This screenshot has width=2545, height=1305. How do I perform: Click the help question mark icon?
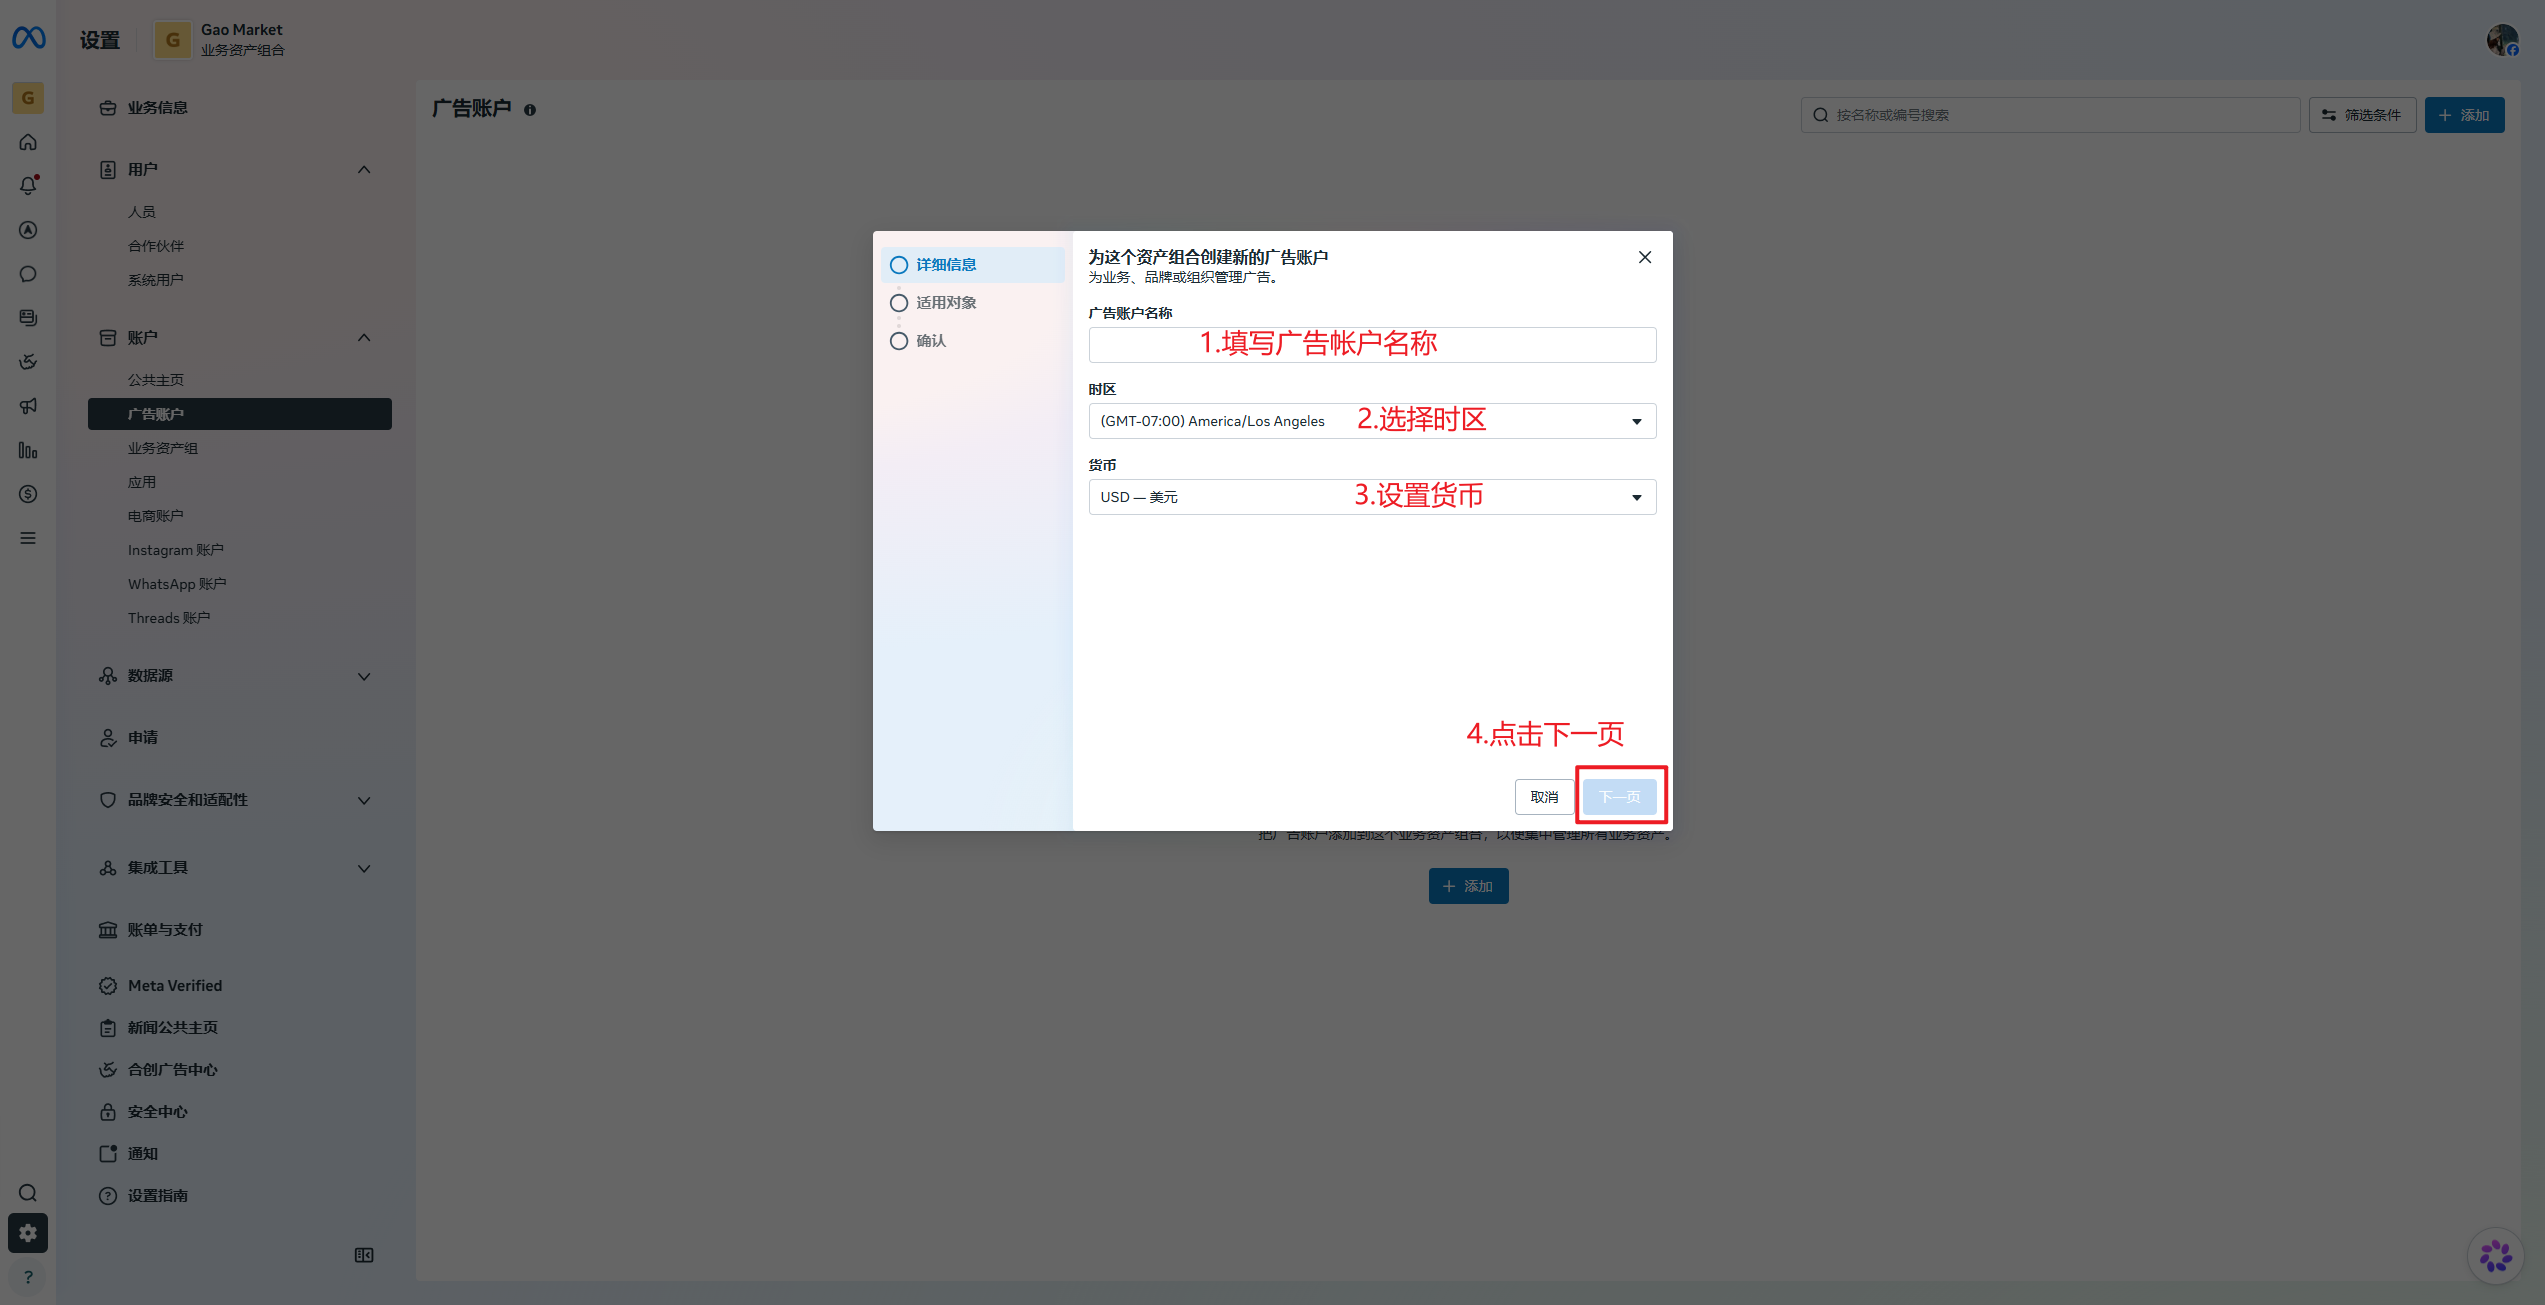click(x=28, y=1277)
